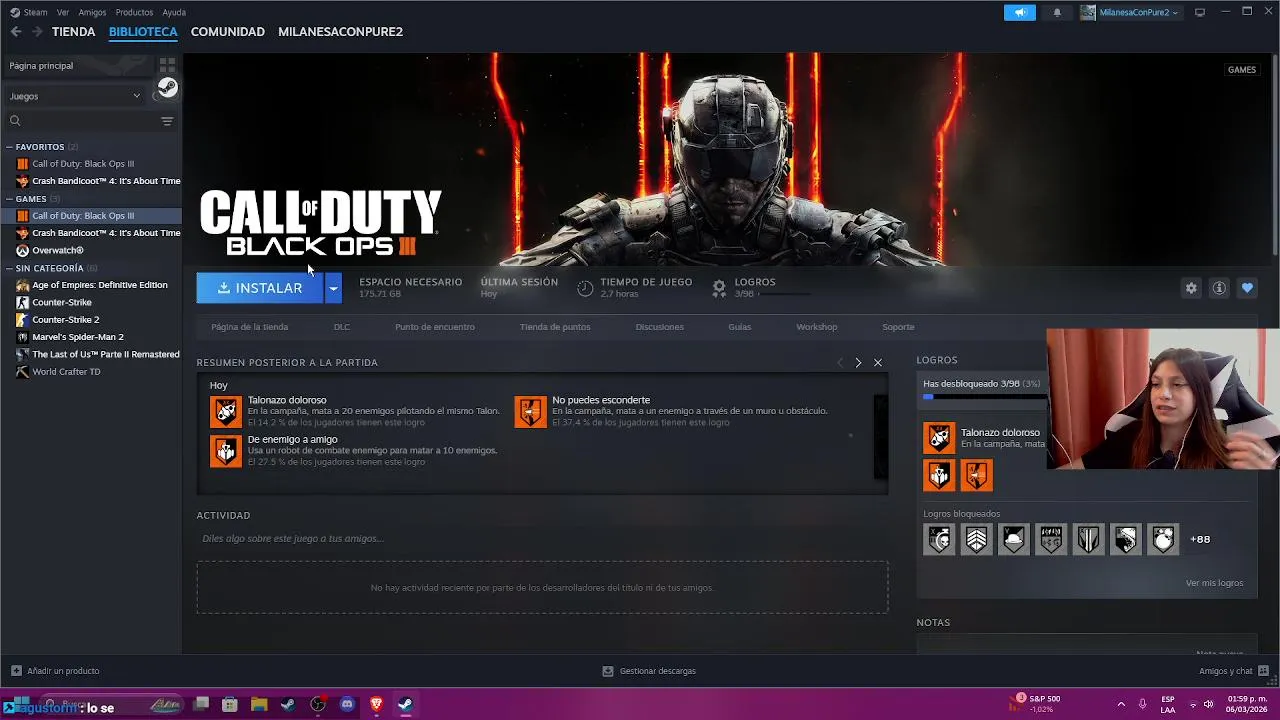Click the MilanesaConPure2 profile avatar
Viewport: 1280px width, 720px height.
(1088, 12)
